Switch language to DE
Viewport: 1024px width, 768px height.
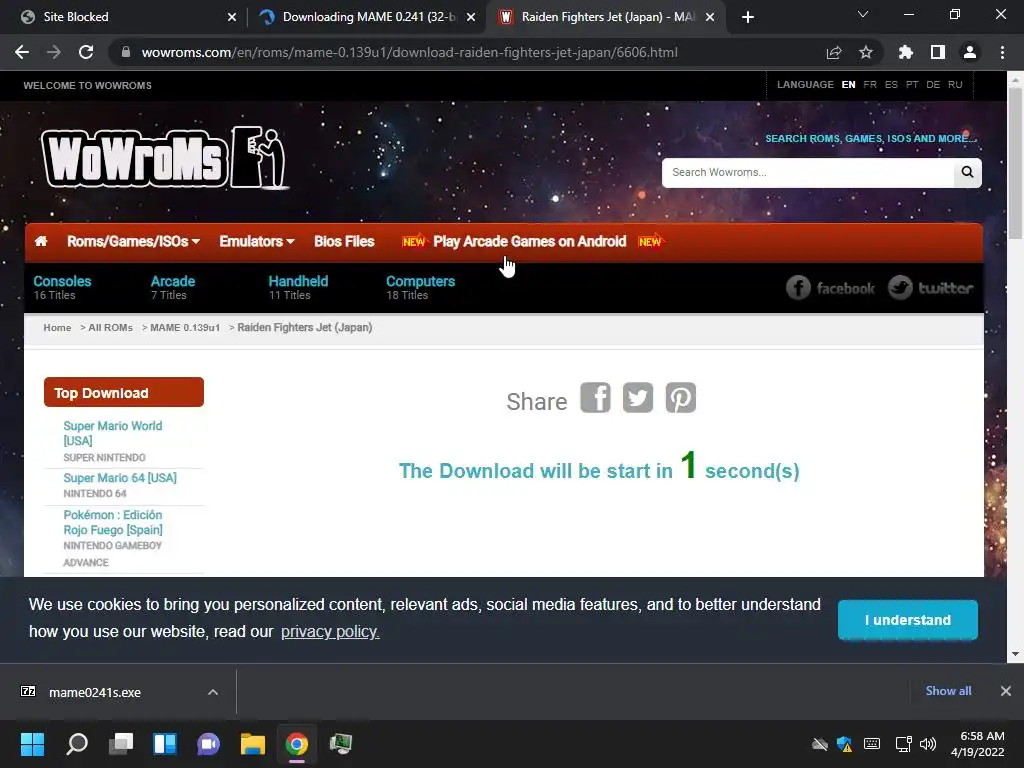933,85
